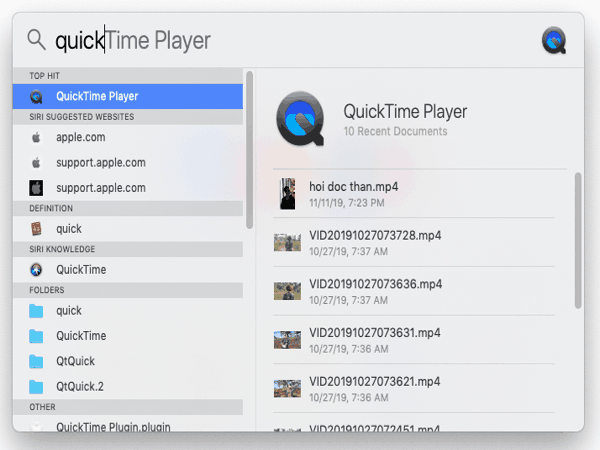Viewport: 600px width, 450px height.
Task: Select the QtQuick folder result
Action: (128, 361)
